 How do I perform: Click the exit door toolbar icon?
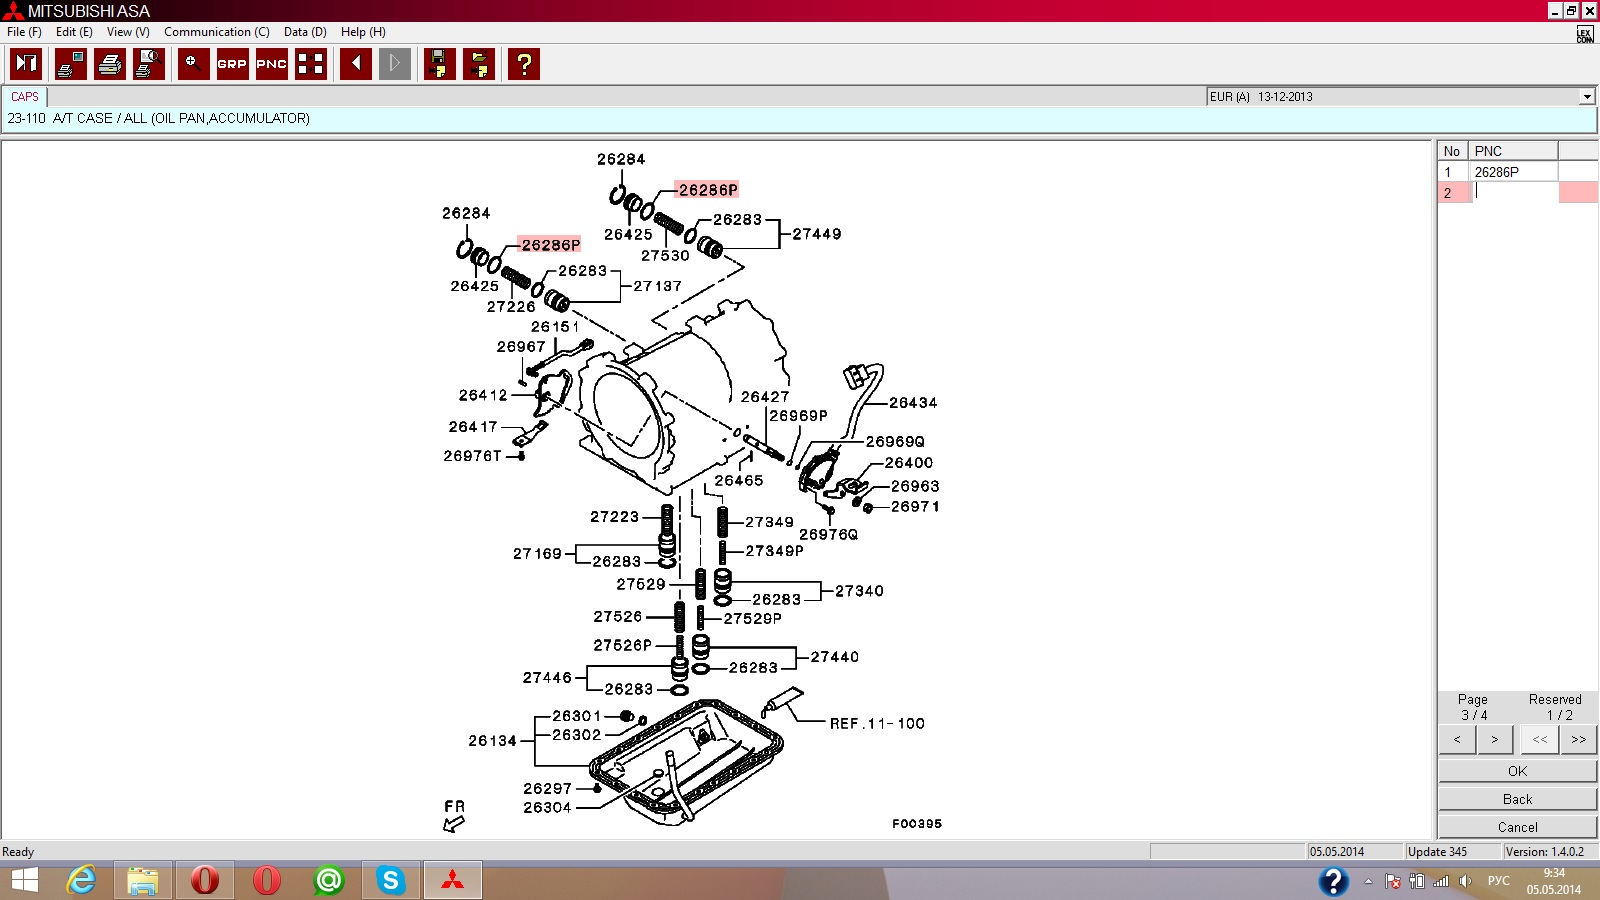(26, 64)
